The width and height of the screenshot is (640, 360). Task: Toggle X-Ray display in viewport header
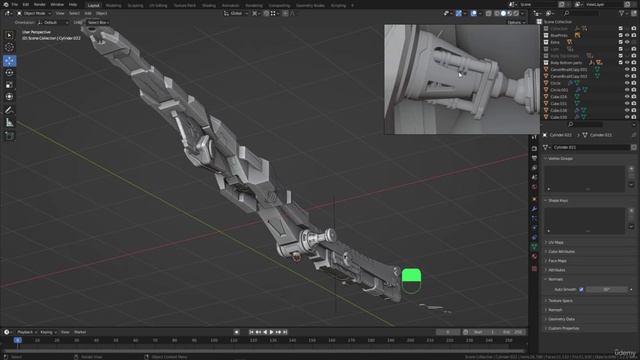(489, 13)
